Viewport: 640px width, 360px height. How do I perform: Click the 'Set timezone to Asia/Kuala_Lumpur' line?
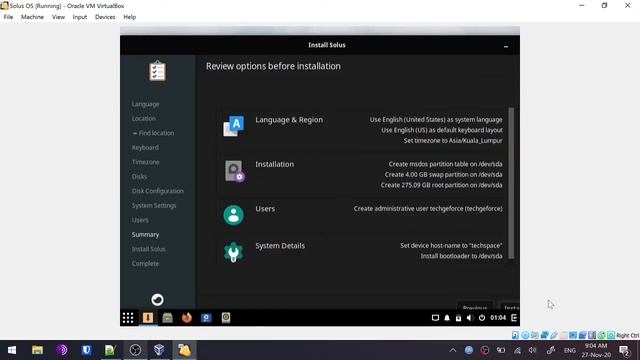tap(453, 141)
